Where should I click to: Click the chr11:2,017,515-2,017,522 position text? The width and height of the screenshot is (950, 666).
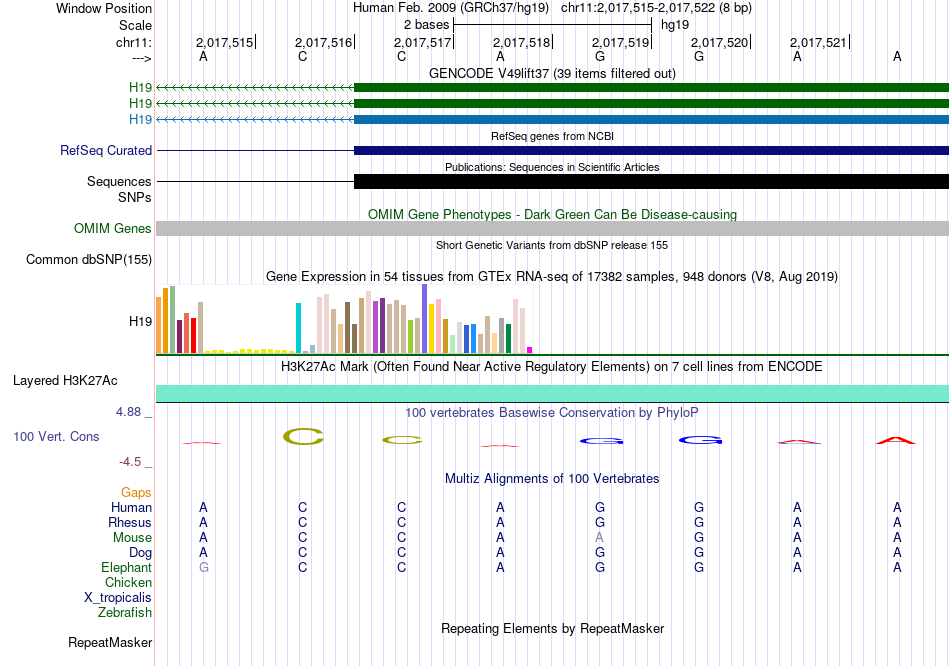point(656,8)
